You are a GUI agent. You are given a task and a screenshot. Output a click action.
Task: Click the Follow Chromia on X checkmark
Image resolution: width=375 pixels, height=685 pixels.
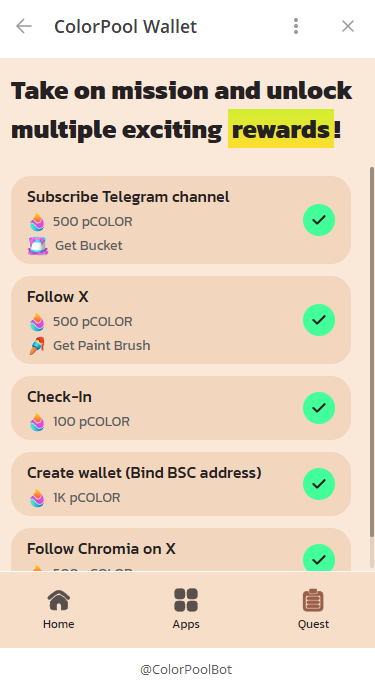[x=319, y=558]
